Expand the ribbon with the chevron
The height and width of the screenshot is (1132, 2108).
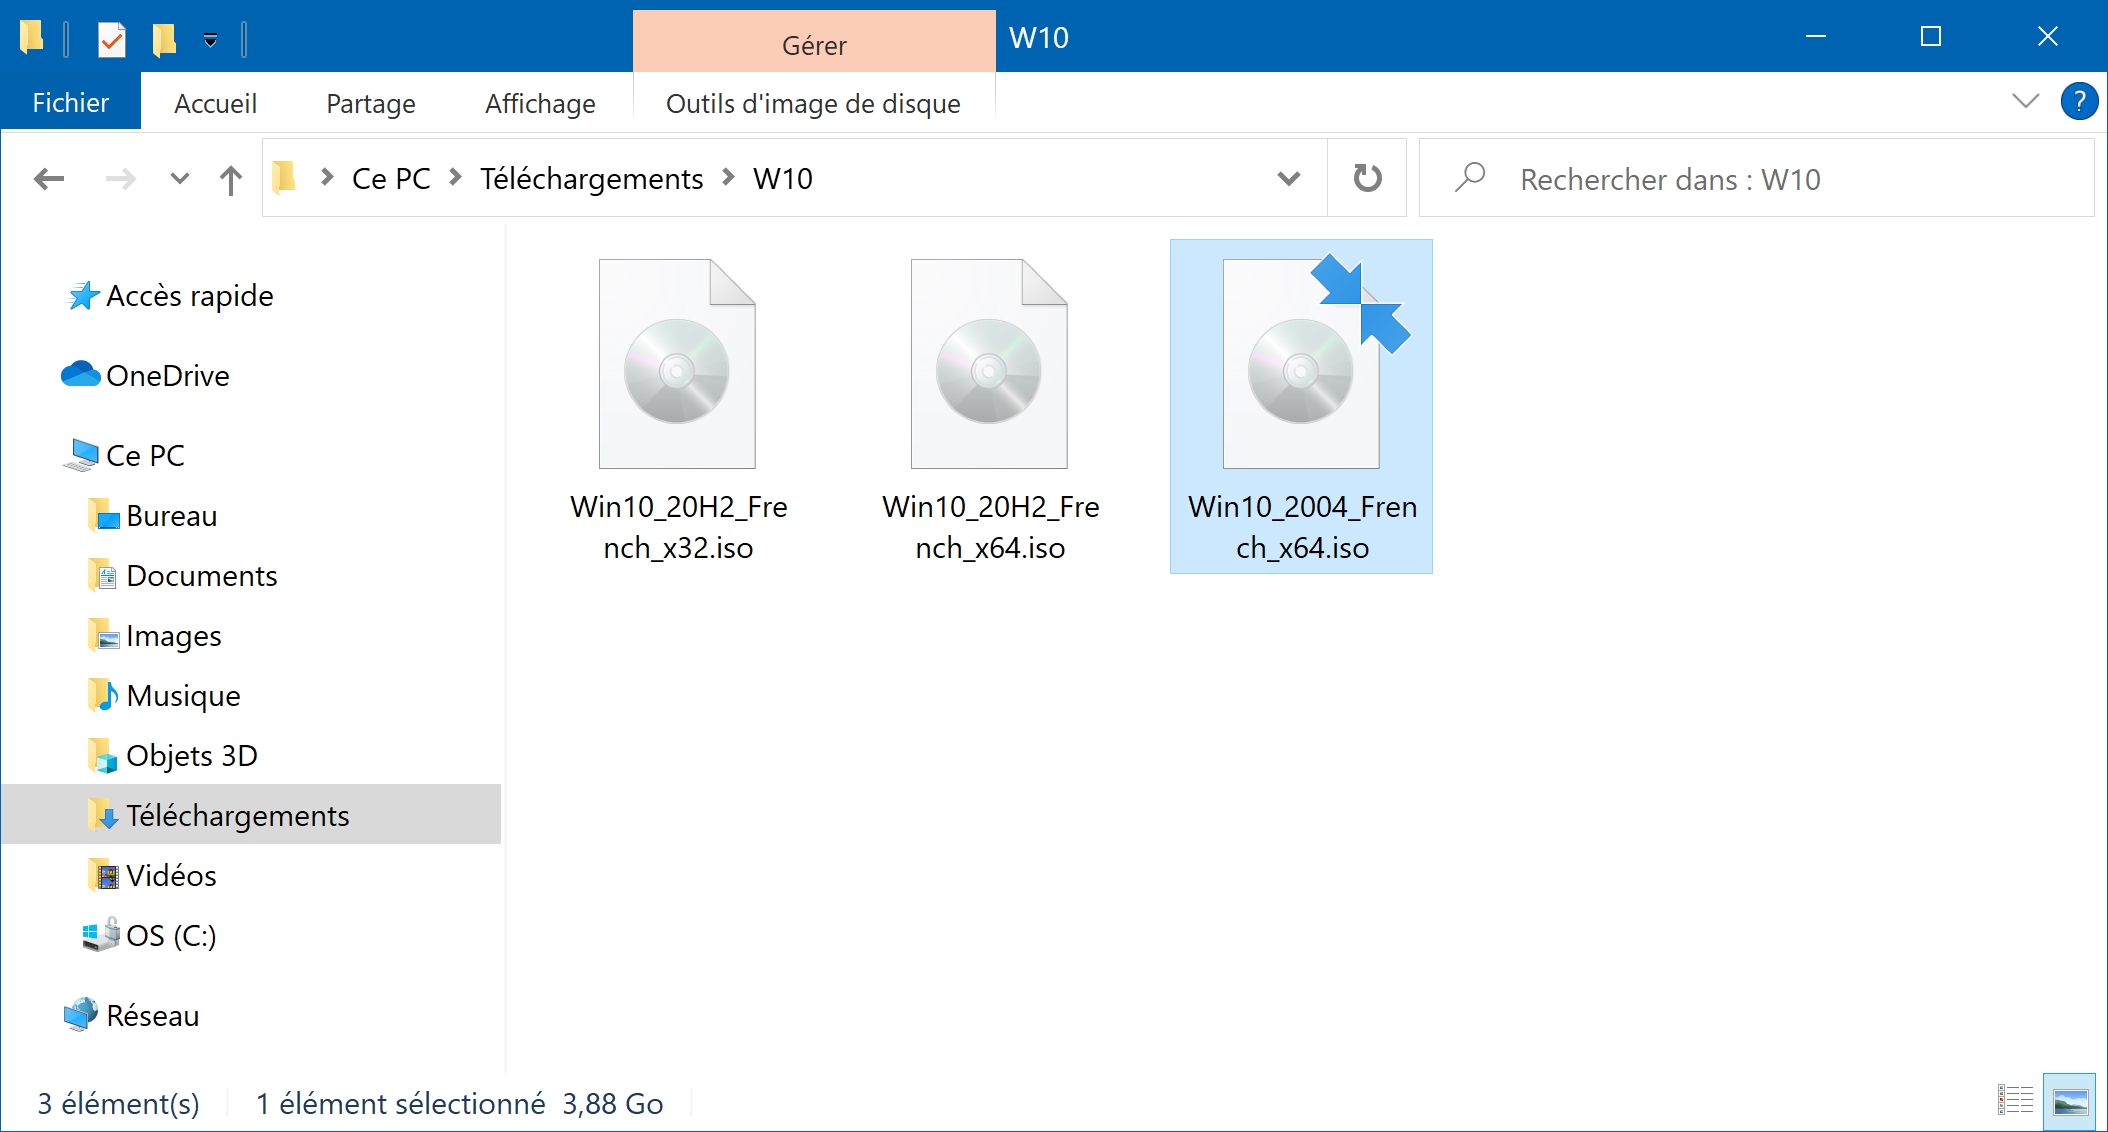[x=2025, y=101]
